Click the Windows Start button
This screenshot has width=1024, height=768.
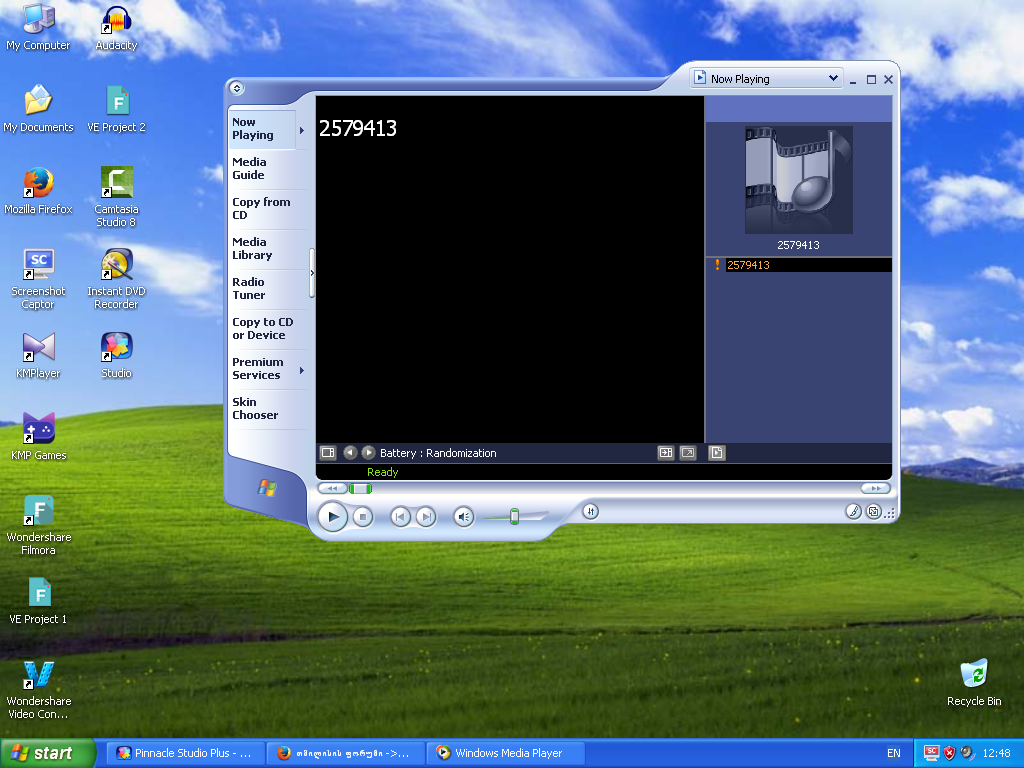click(x=47, y=753)
